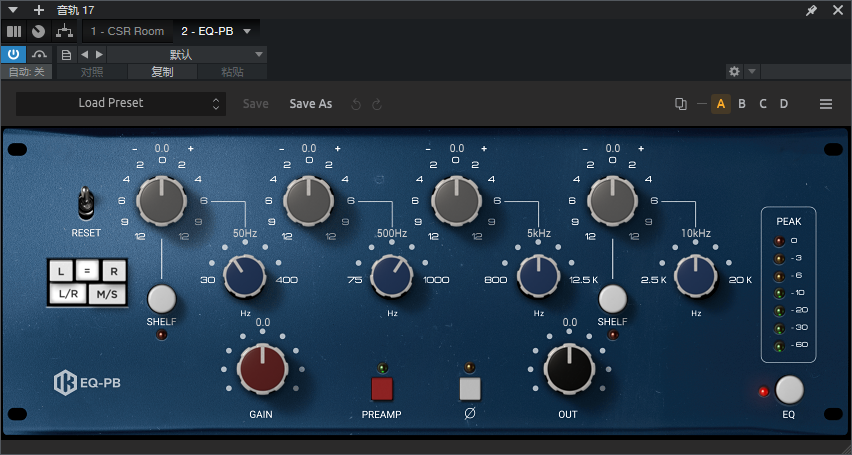This screenshot has height=455, width=852.
Task: Click the GAIN value 0.0 readout
Action: (x=262, y=323)
